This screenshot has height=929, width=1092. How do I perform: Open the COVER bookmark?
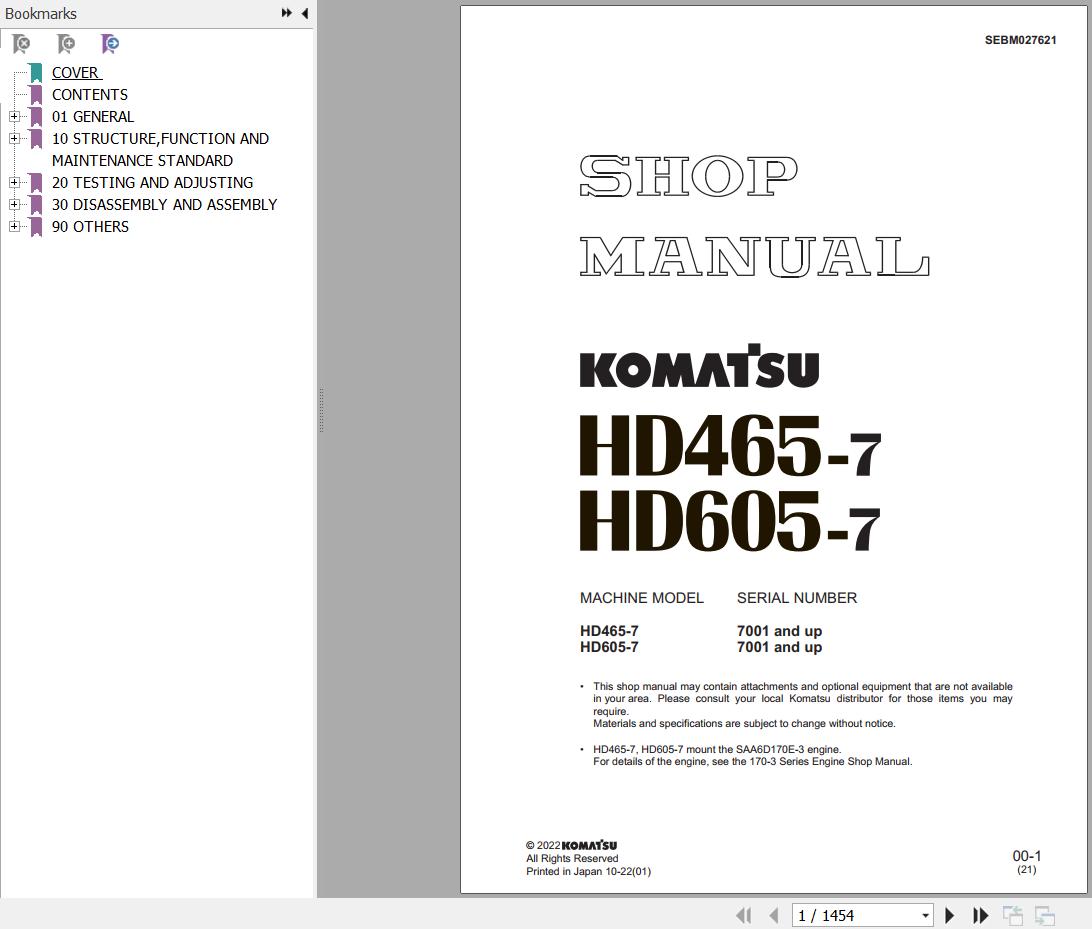(x=76, y=72)
